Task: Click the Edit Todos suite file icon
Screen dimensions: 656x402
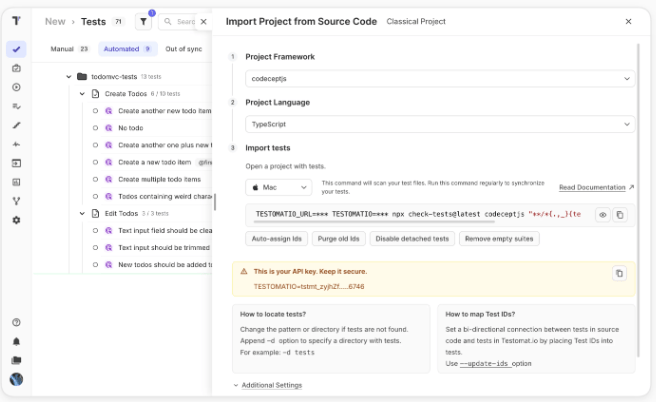Action: pyautogui.click(x=95, y=213)
